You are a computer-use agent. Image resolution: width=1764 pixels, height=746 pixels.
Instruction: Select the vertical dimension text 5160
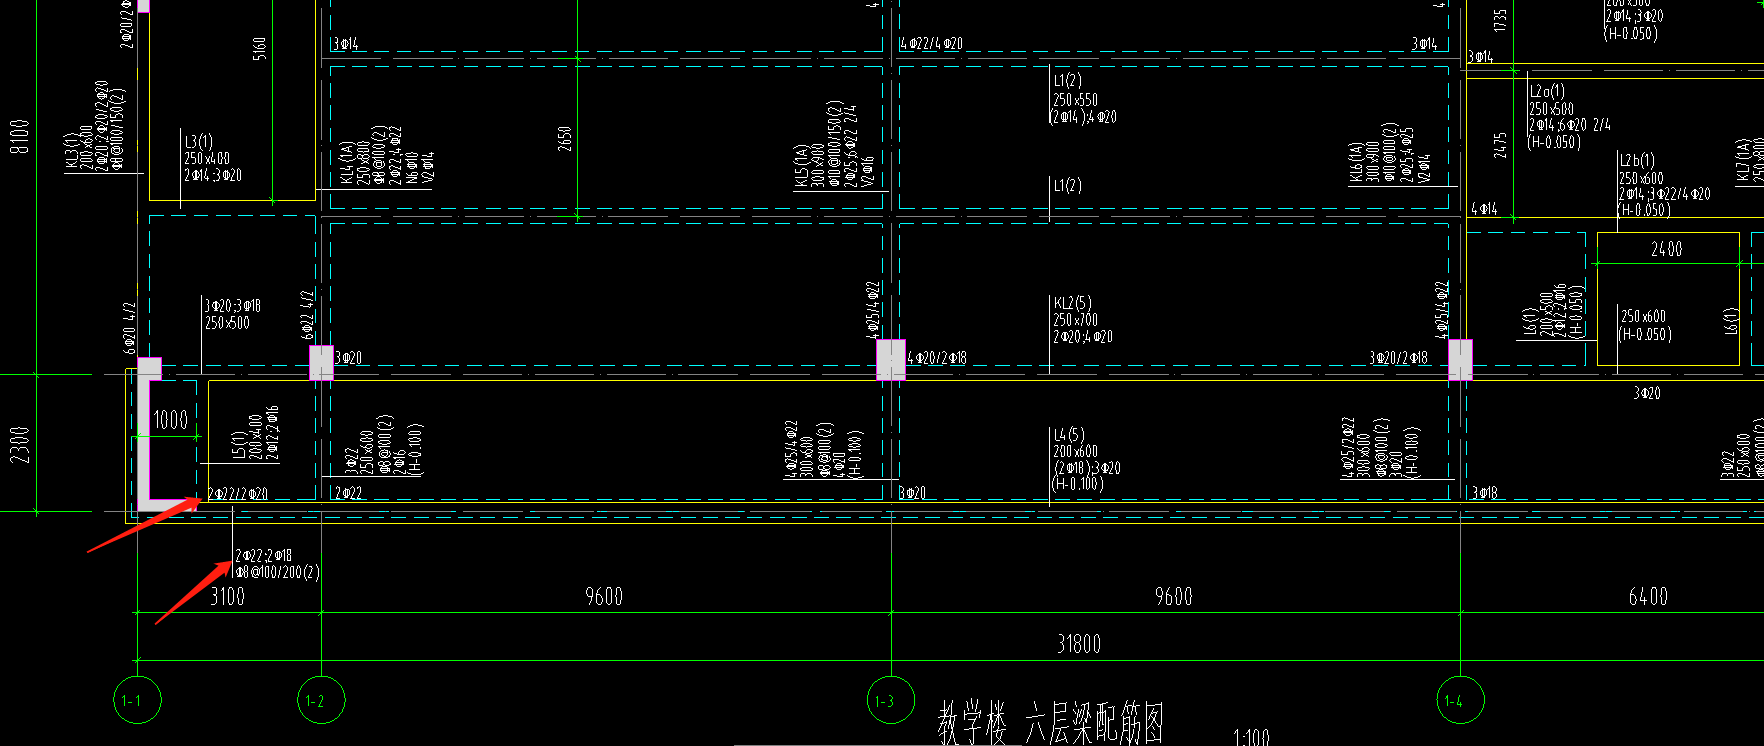coord(260,50)
